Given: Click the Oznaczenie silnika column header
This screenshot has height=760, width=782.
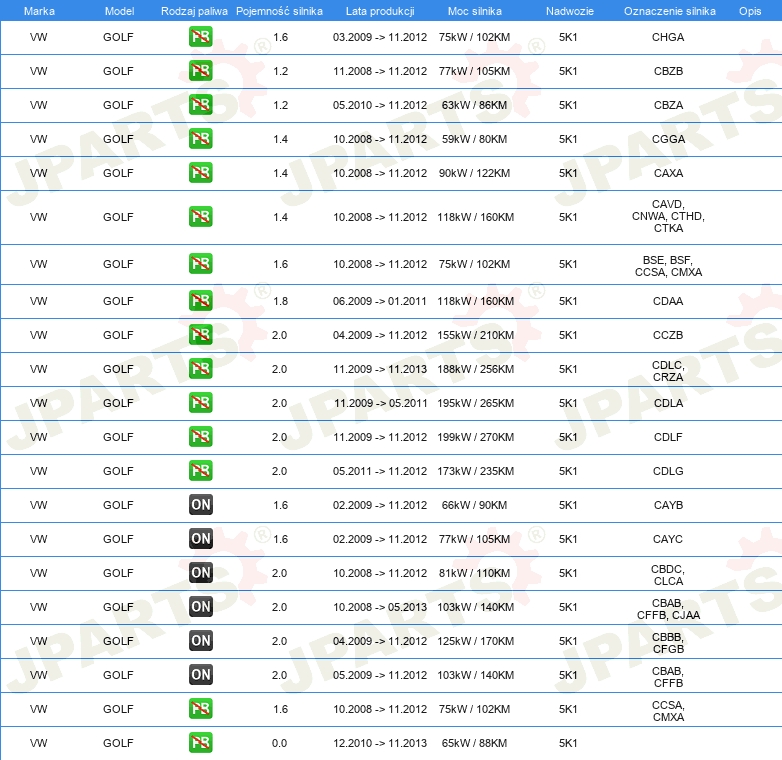Looking at the screenshot, I should [x=670, y=11].
